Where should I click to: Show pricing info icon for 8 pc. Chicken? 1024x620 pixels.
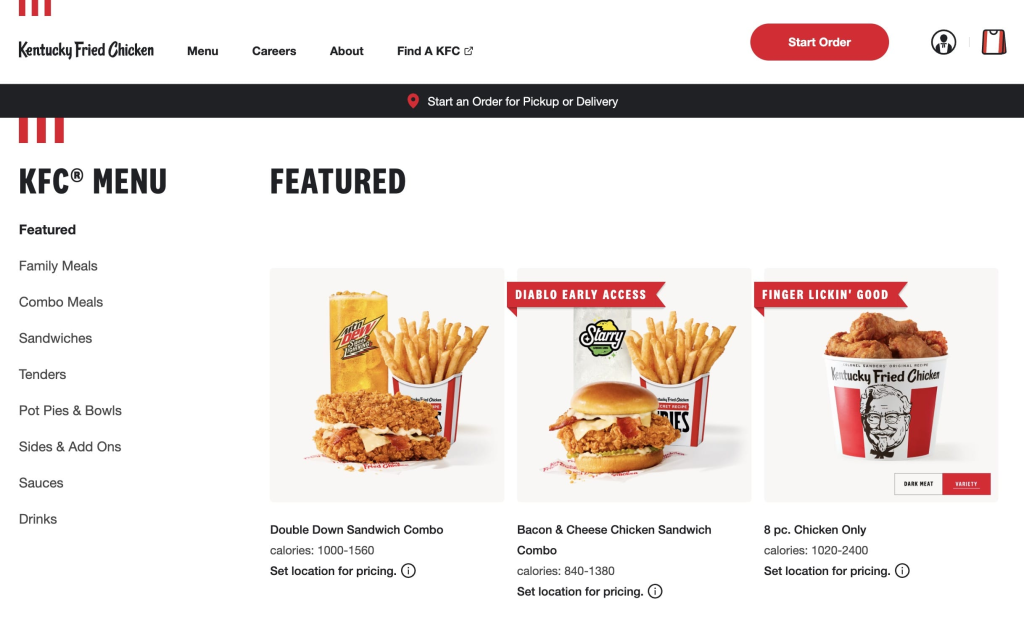pos(902,570)
